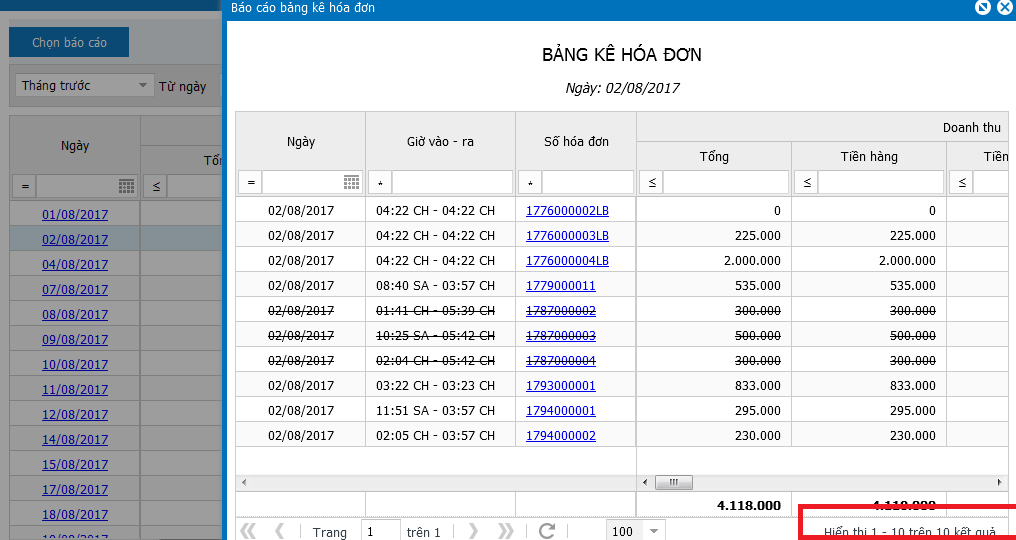Viewport: 1016px width, 540px height.
Task: Focus the Giờ vào - ra filter box
Action: [x=452, y=183]
